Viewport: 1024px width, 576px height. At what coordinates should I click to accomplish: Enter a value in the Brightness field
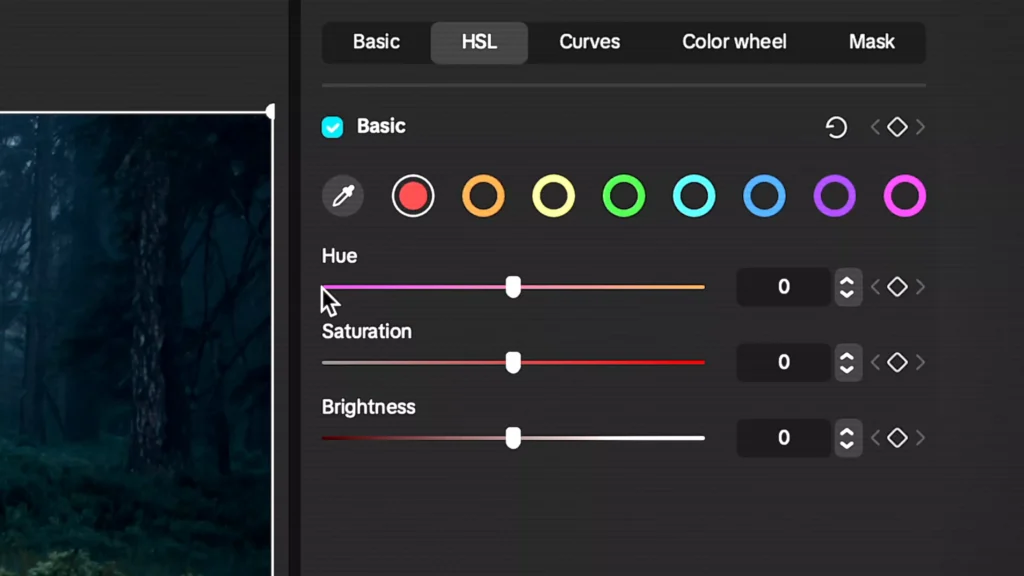pos(783,437)
